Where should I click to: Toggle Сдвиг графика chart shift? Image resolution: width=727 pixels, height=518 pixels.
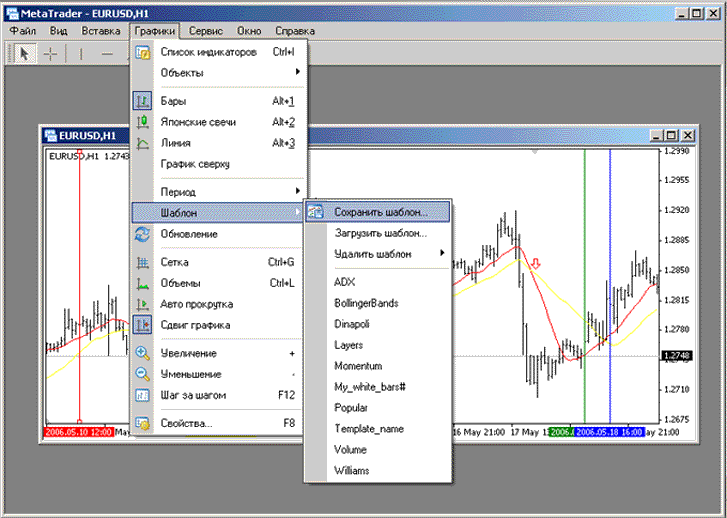pyautogui.click(x=218, y=325)
